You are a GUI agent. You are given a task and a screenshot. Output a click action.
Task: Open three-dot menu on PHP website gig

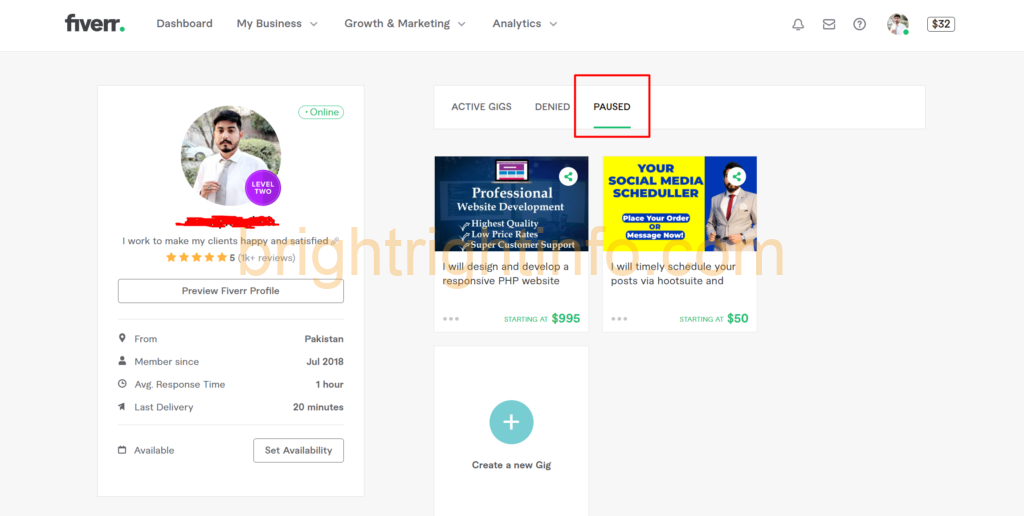[x=451, y=319]
